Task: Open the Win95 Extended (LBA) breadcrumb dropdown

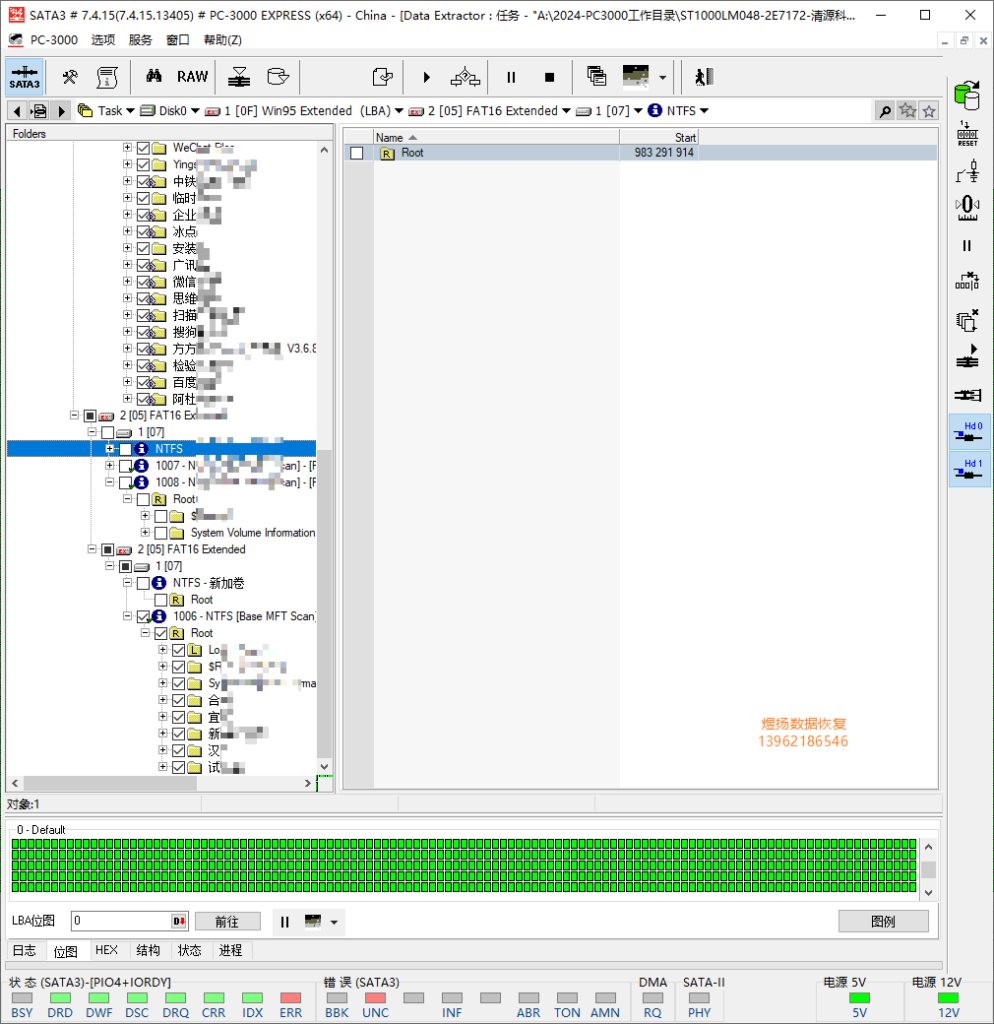Action: point(399,111)
